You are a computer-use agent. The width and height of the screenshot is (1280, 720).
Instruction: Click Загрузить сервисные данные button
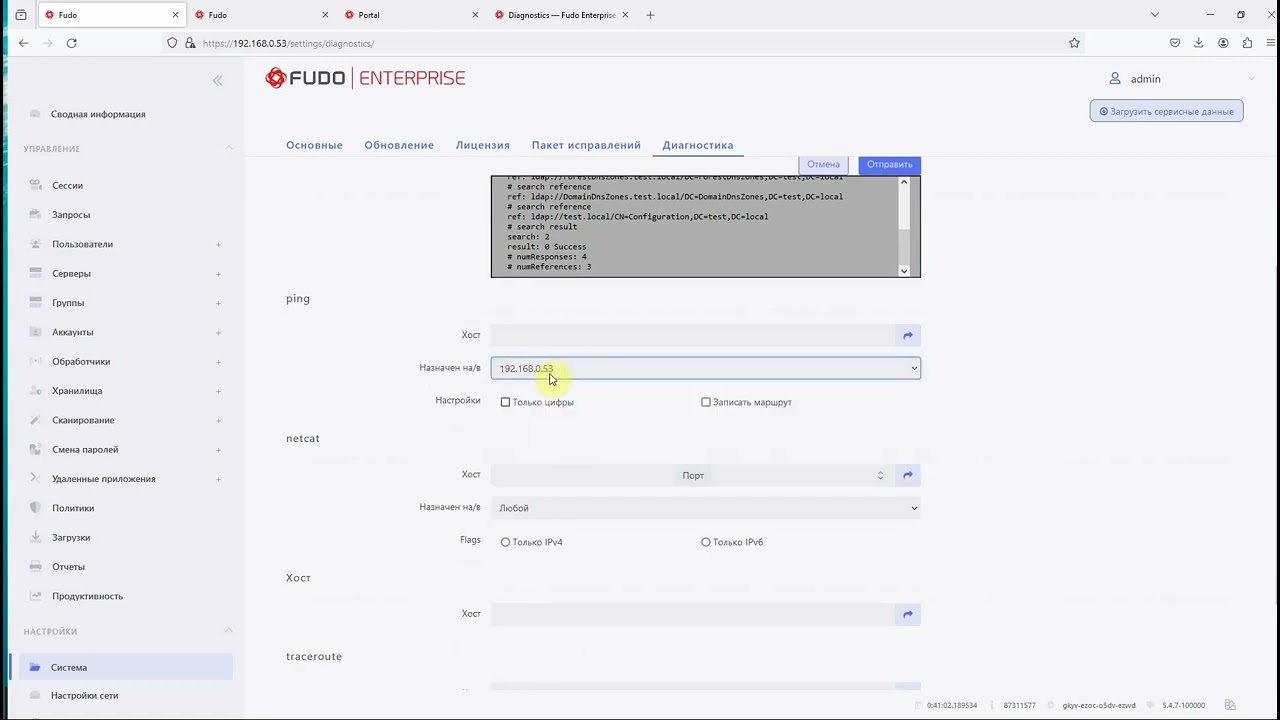1166,111
